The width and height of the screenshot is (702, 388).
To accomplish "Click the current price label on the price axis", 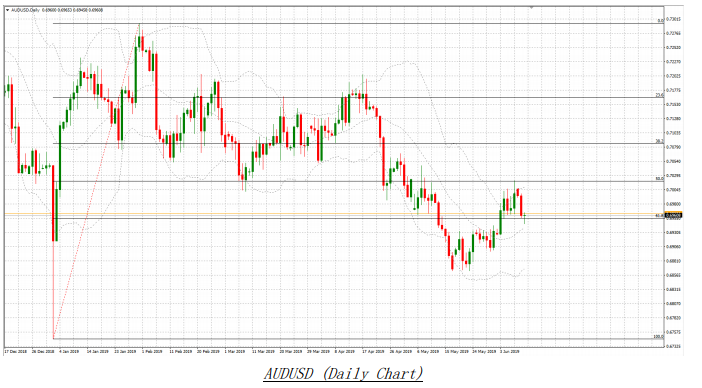I will (x=674, y=216).
